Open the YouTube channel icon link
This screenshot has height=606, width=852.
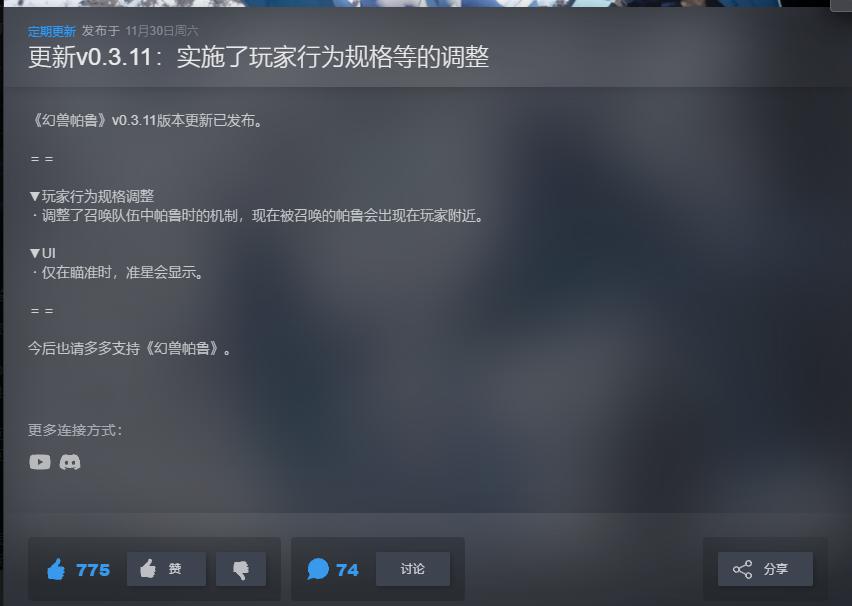[40, 462]
